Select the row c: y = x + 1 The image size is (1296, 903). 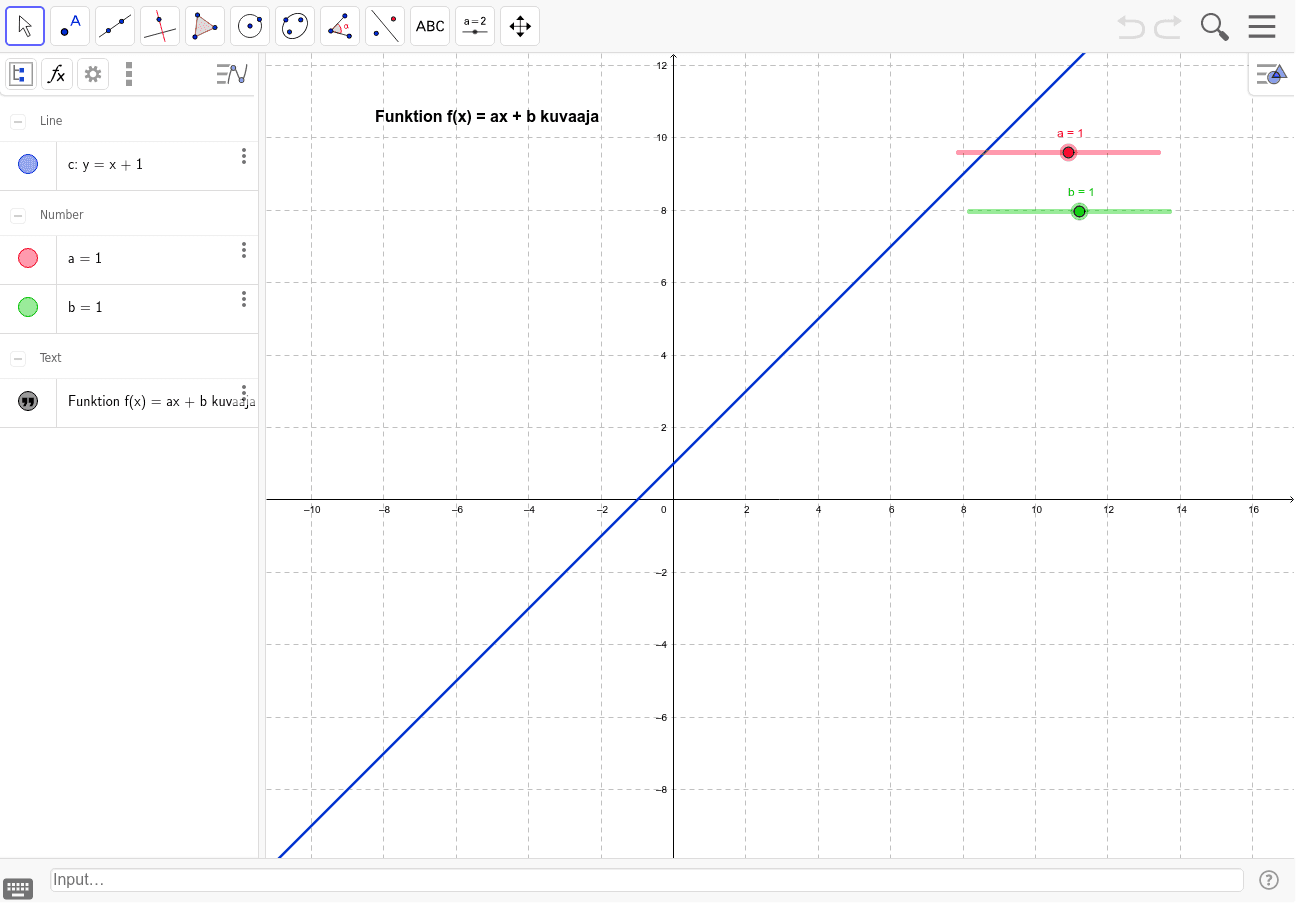click(x=129, y=165)
